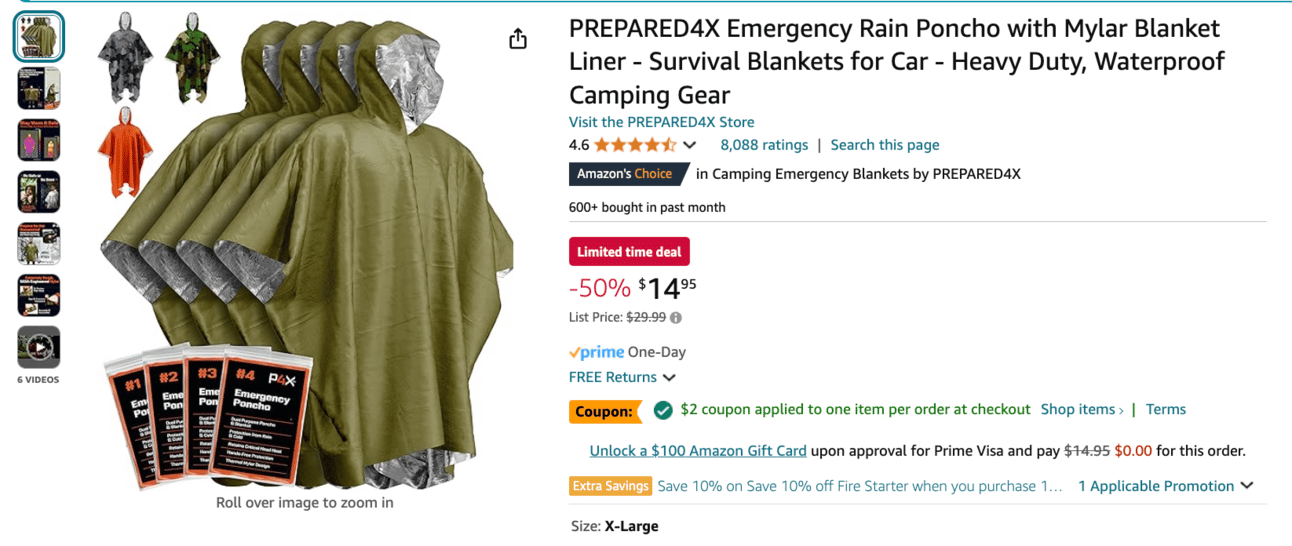Click Unlock a $100 Amazon Gift Card
Screen dimensions: 1292x546
click(698, 451)
